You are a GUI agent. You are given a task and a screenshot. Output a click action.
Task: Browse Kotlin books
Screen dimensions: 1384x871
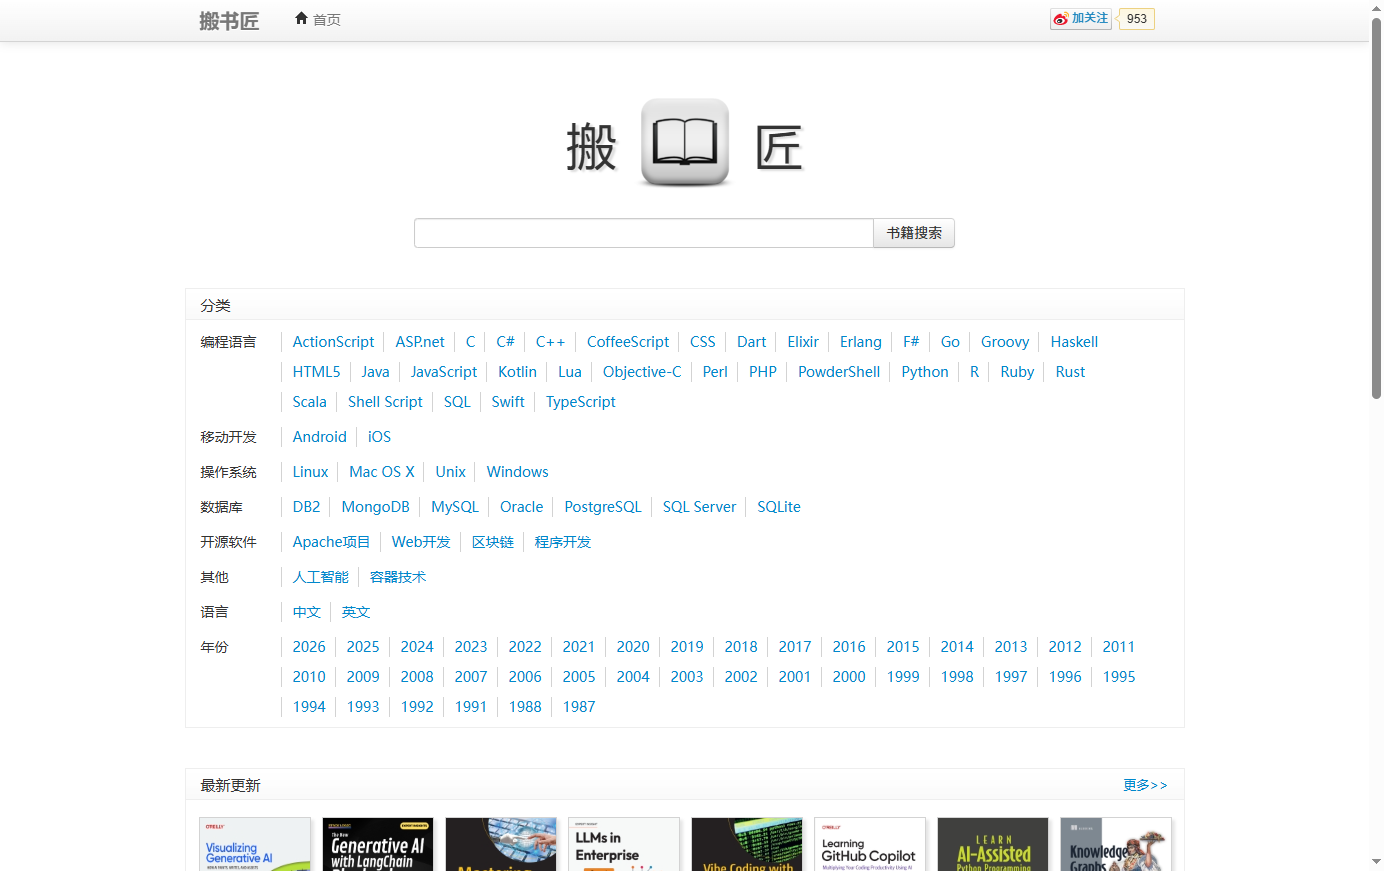pyautogui.click(x=518, y=372)
